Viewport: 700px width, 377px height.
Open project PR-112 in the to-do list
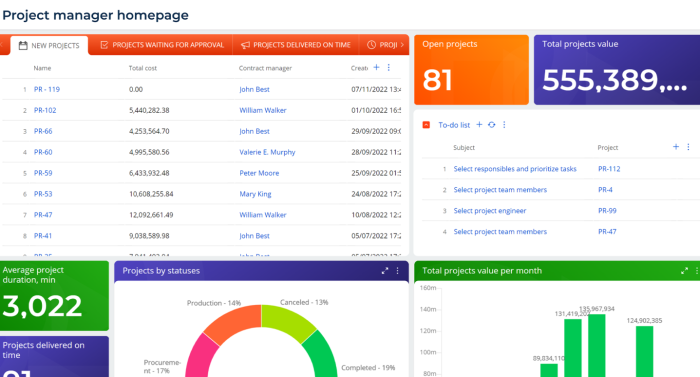[609, 169]
